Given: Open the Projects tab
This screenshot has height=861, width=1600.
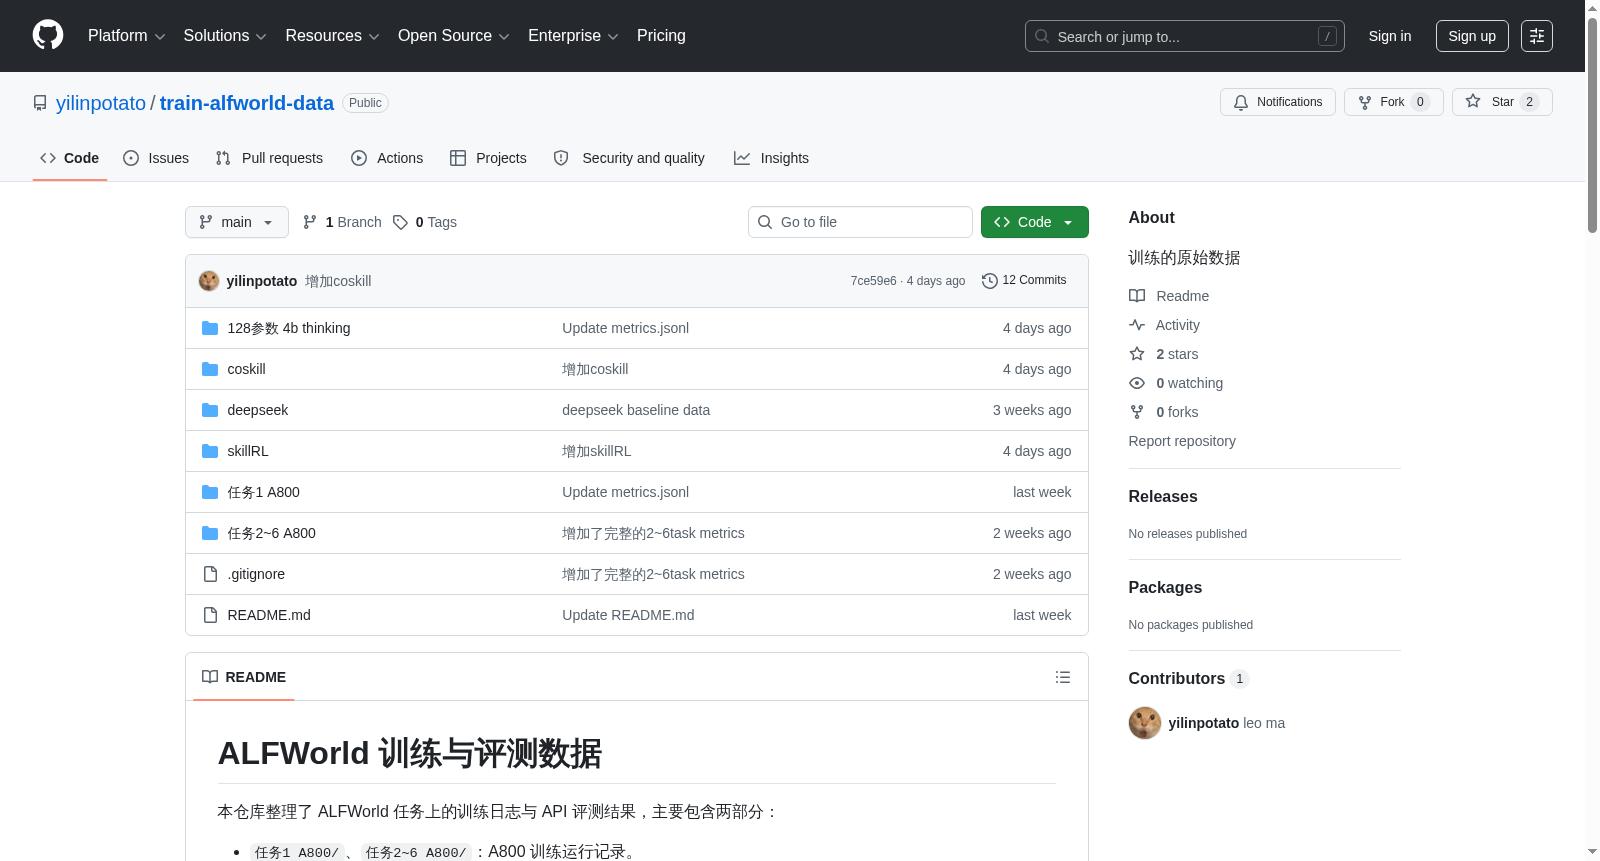Looking at the screenshot, I should pos(488,158).
